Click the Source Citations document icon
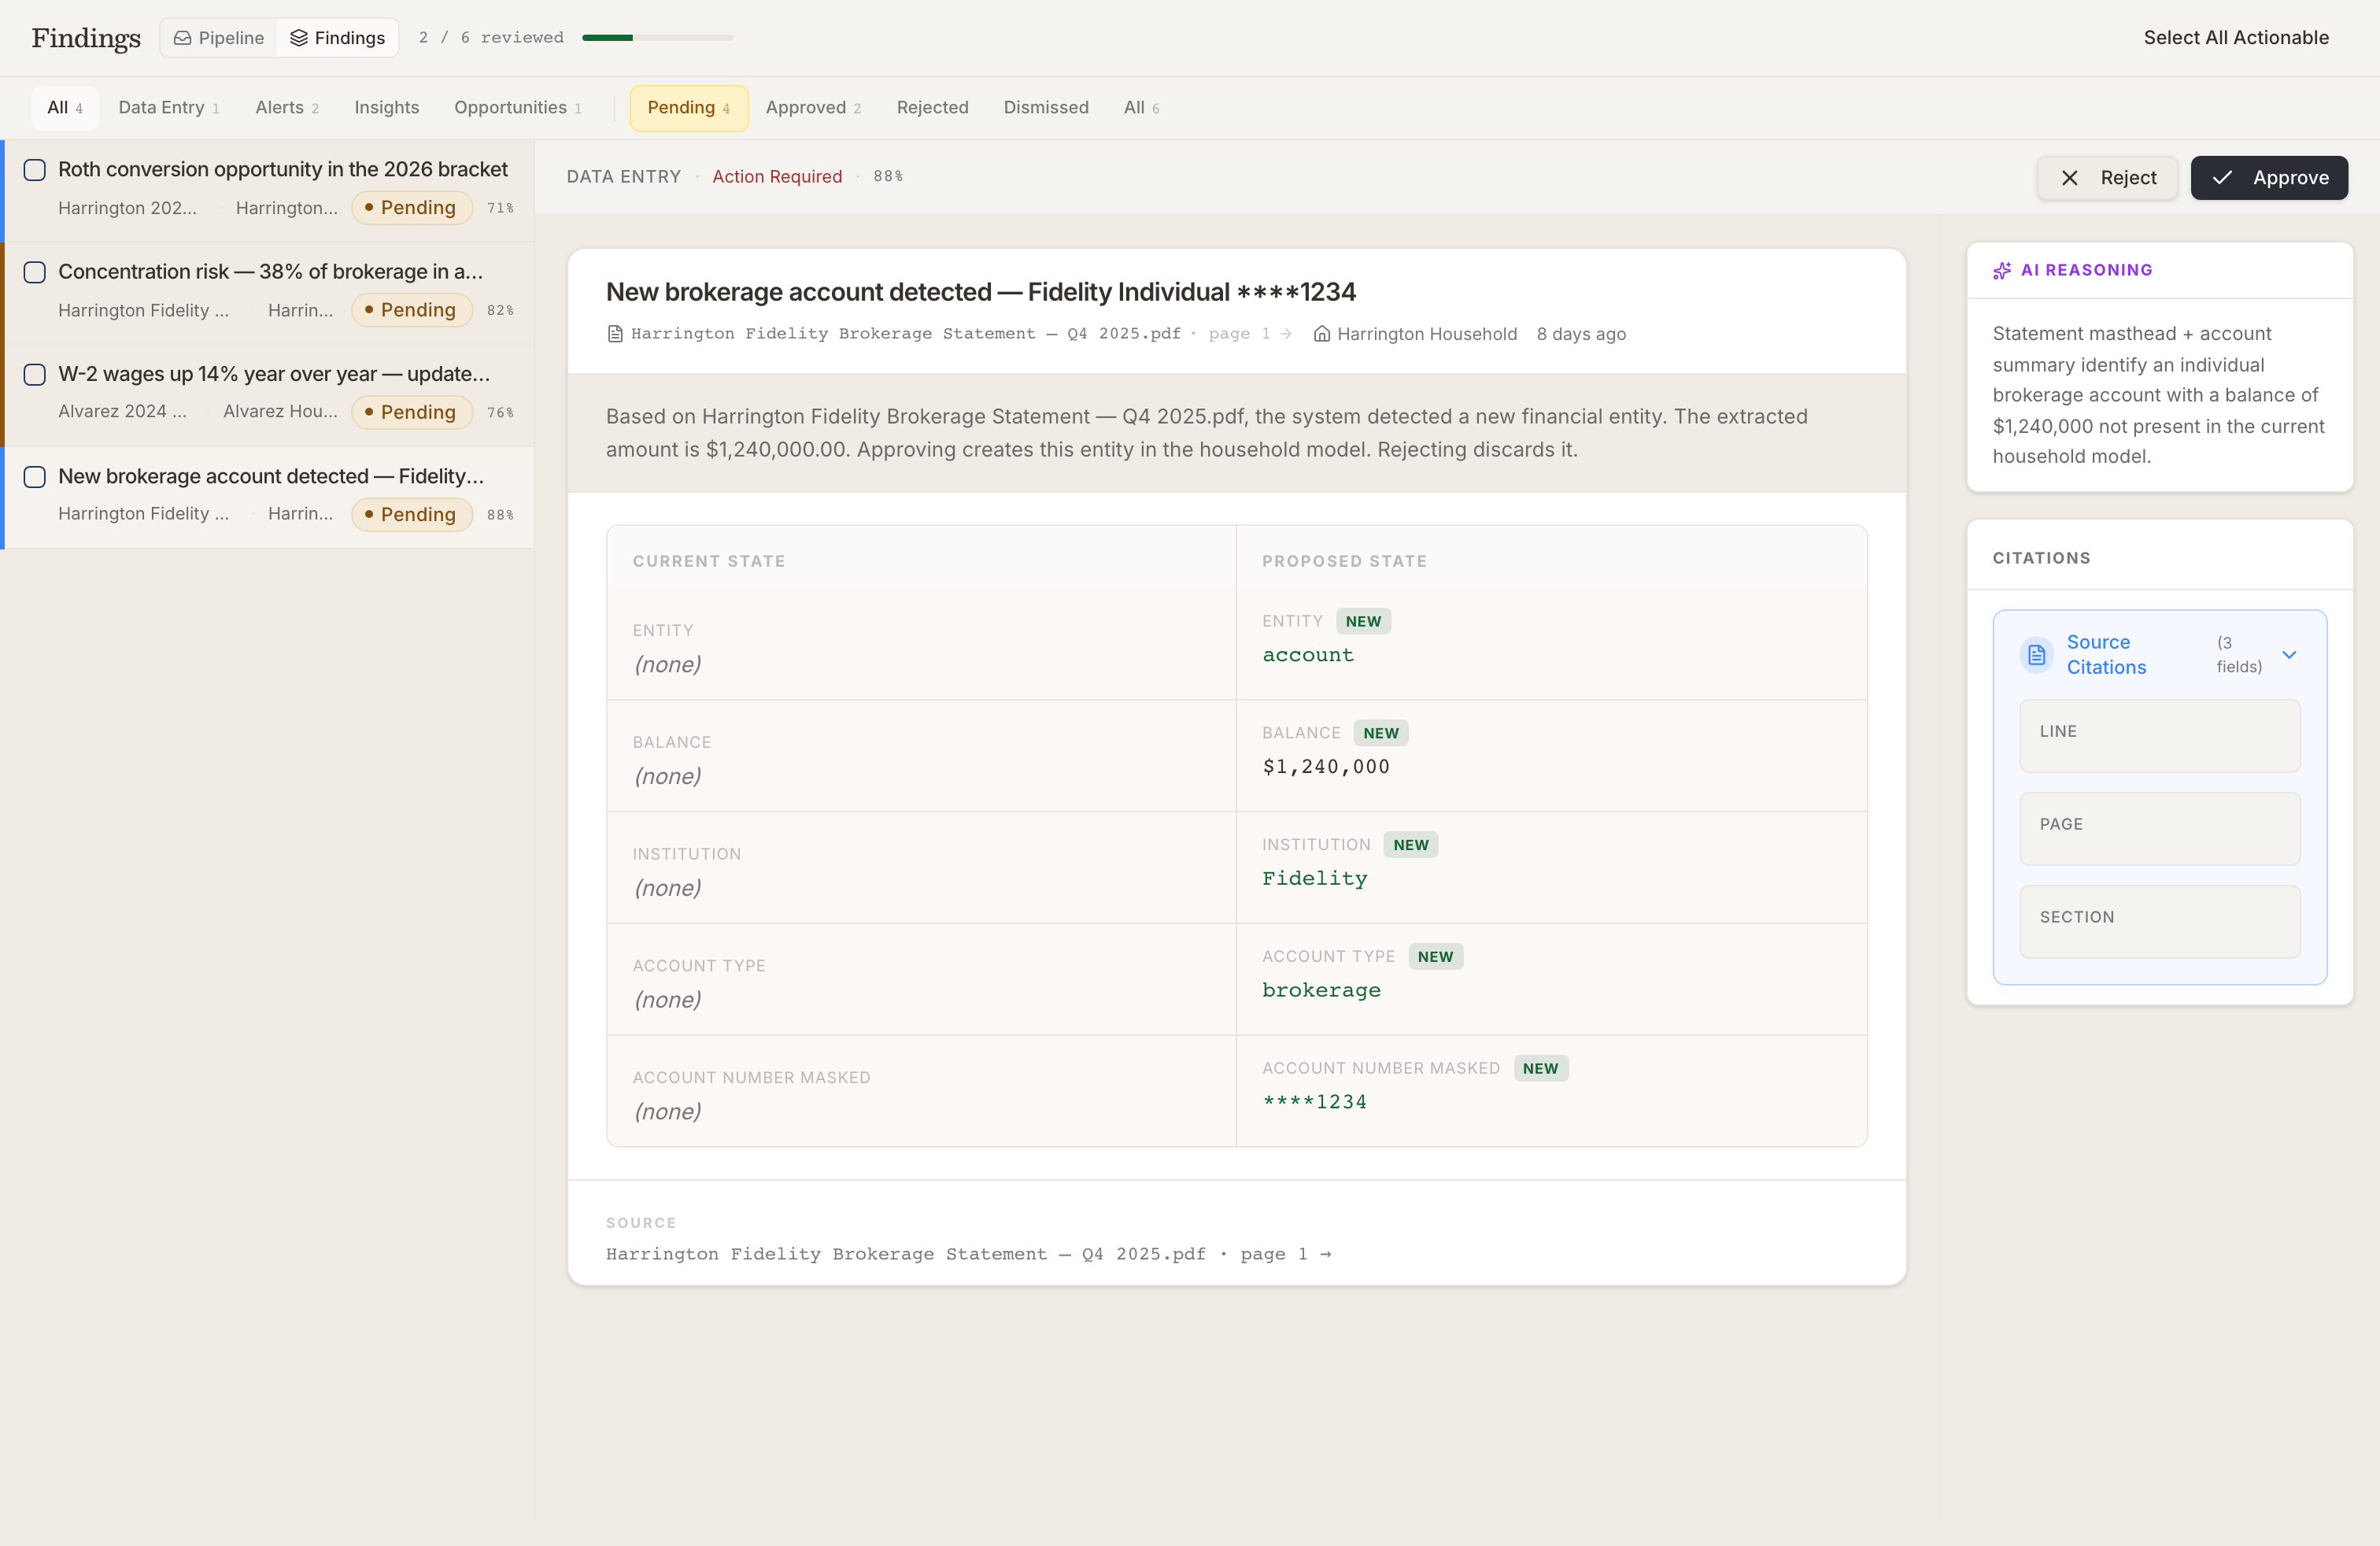 coord(2036,655)
